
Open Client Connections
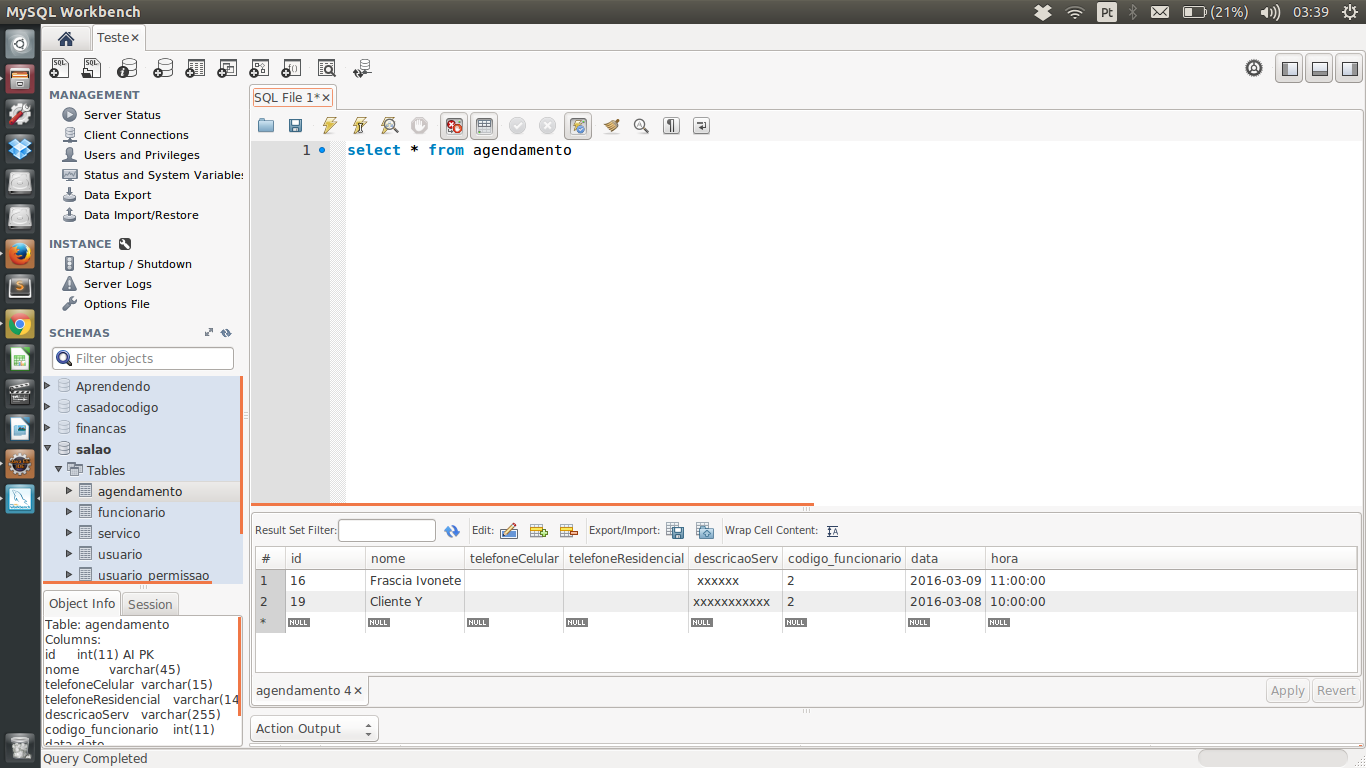pos(136,135)
